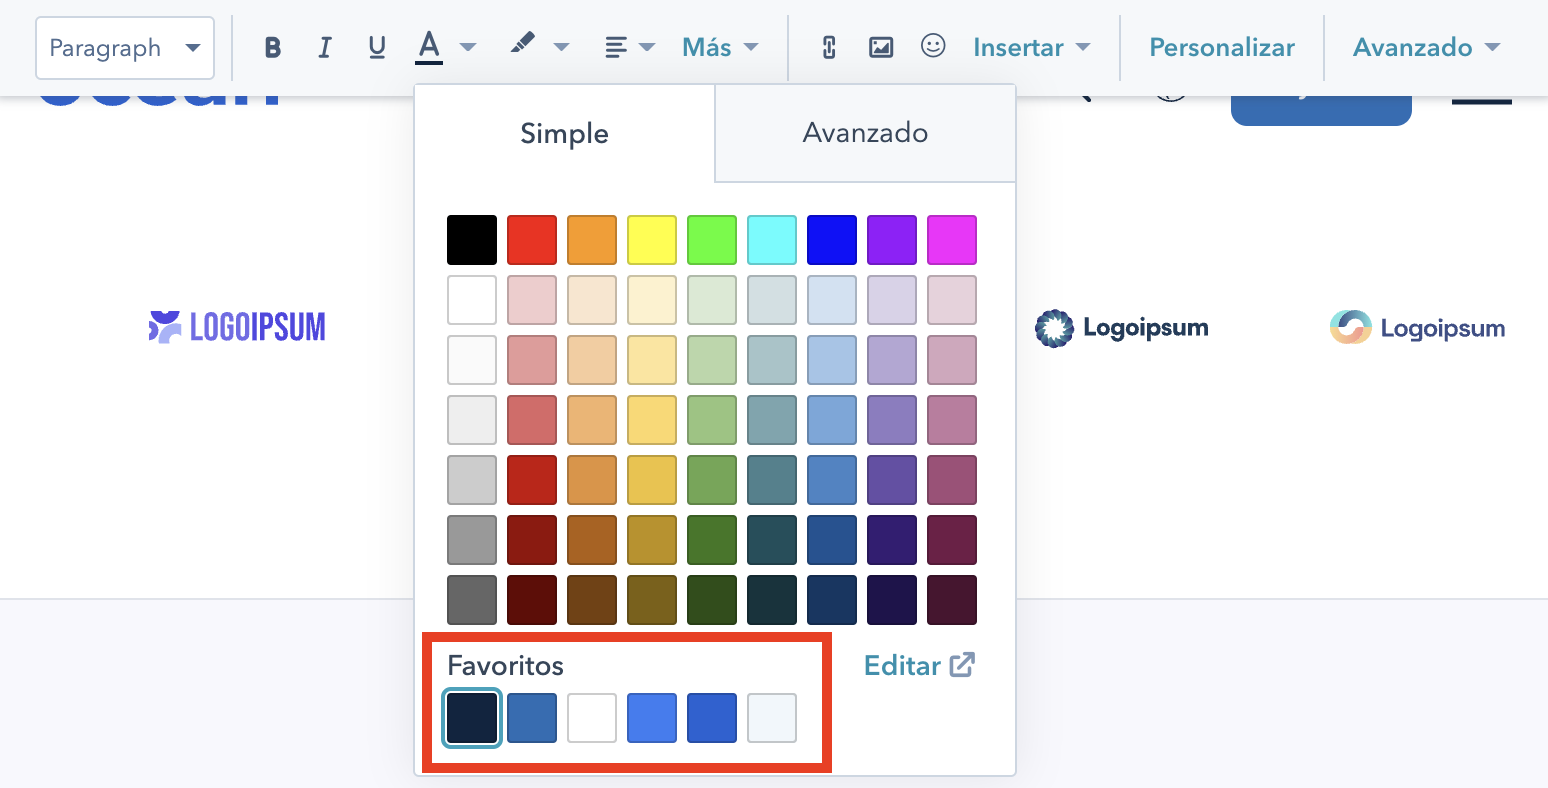Apply italic formatting
The height and width of the screenshot is (788, 1548).
(324, 46)
